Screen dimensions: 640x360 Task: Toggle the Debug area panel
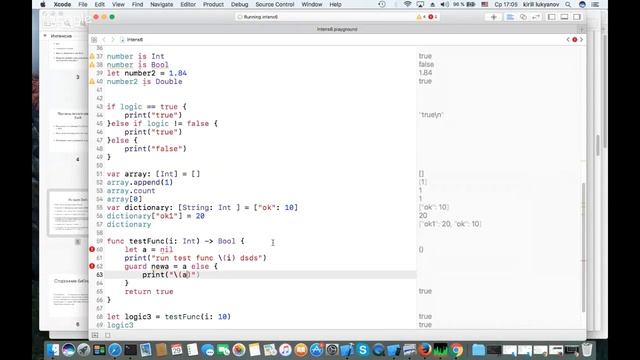pos(564,17)
